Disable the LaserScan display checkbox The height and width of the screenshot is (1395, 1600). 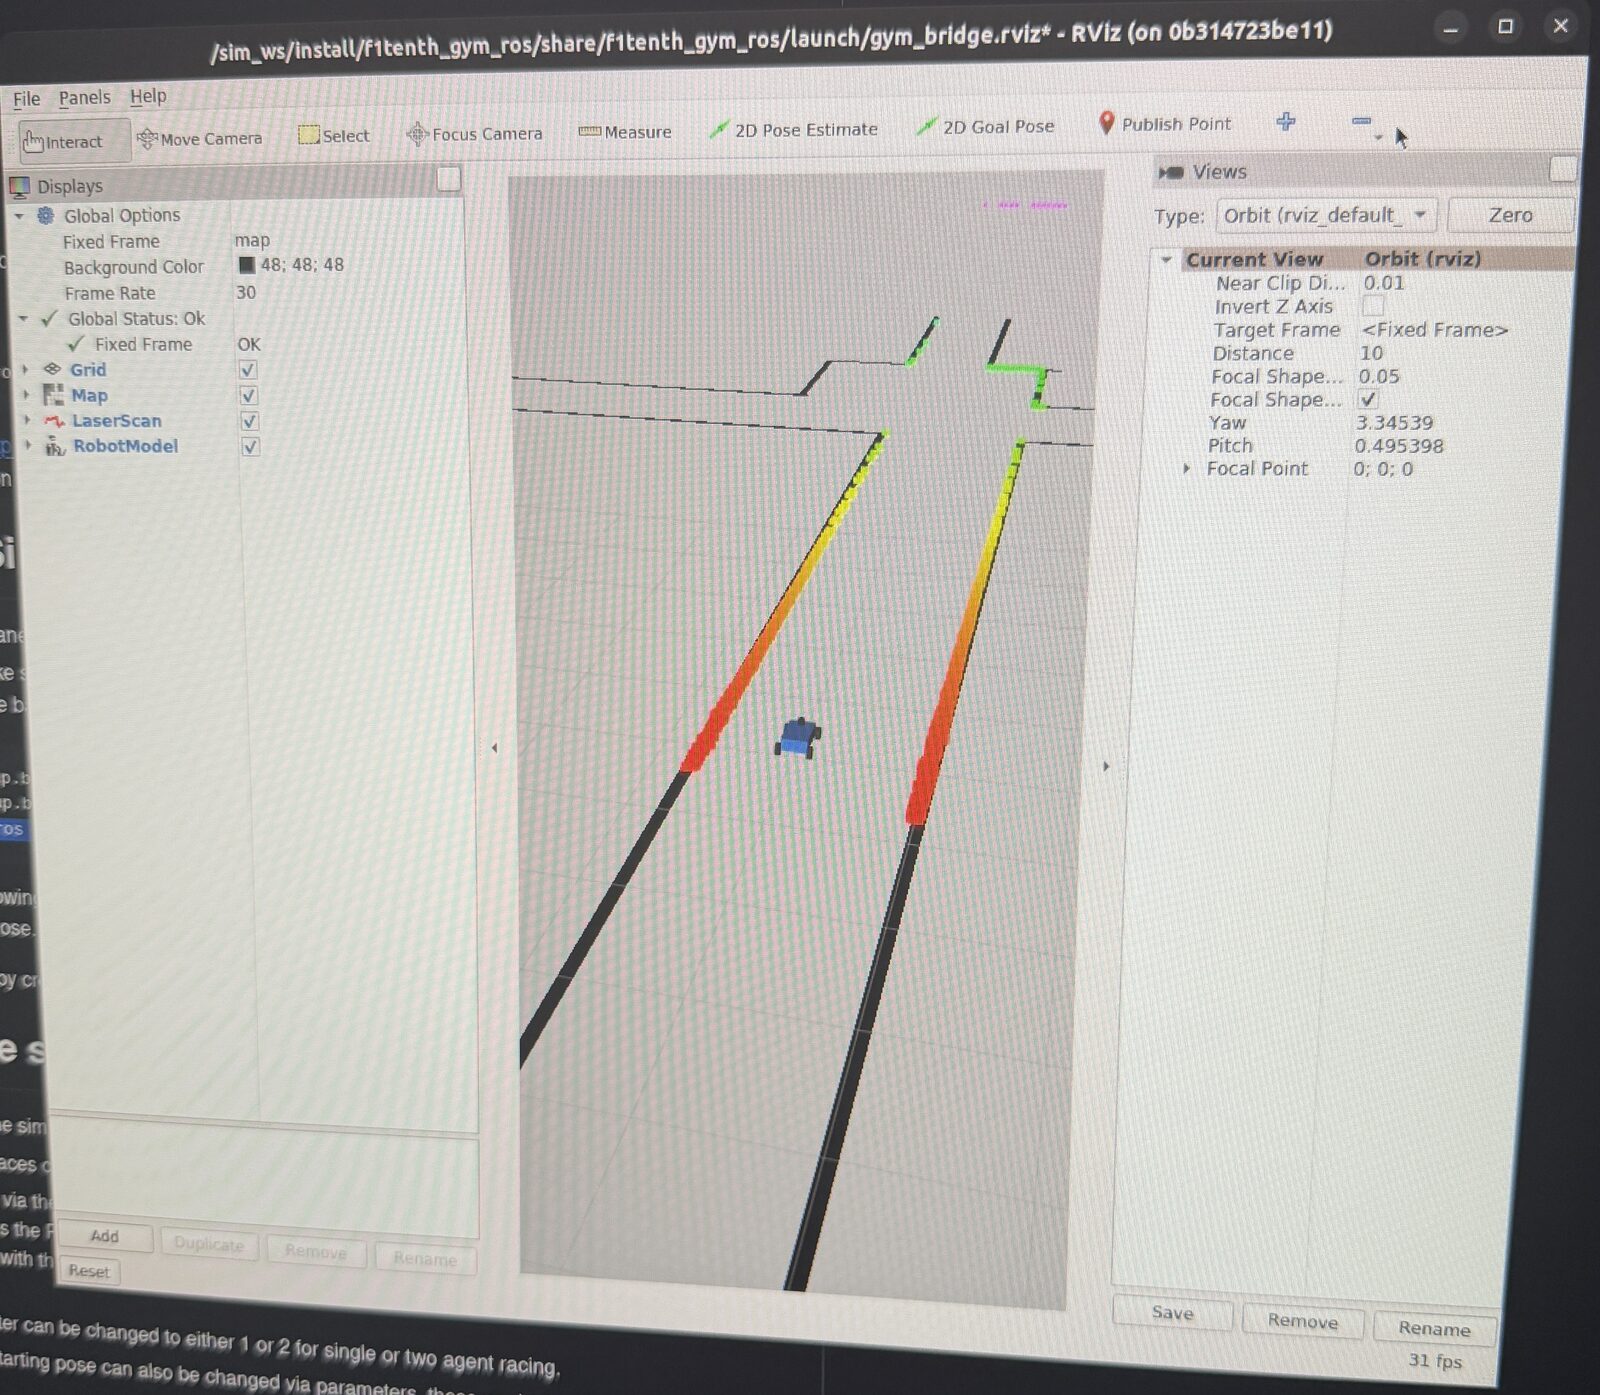(250, 421)
